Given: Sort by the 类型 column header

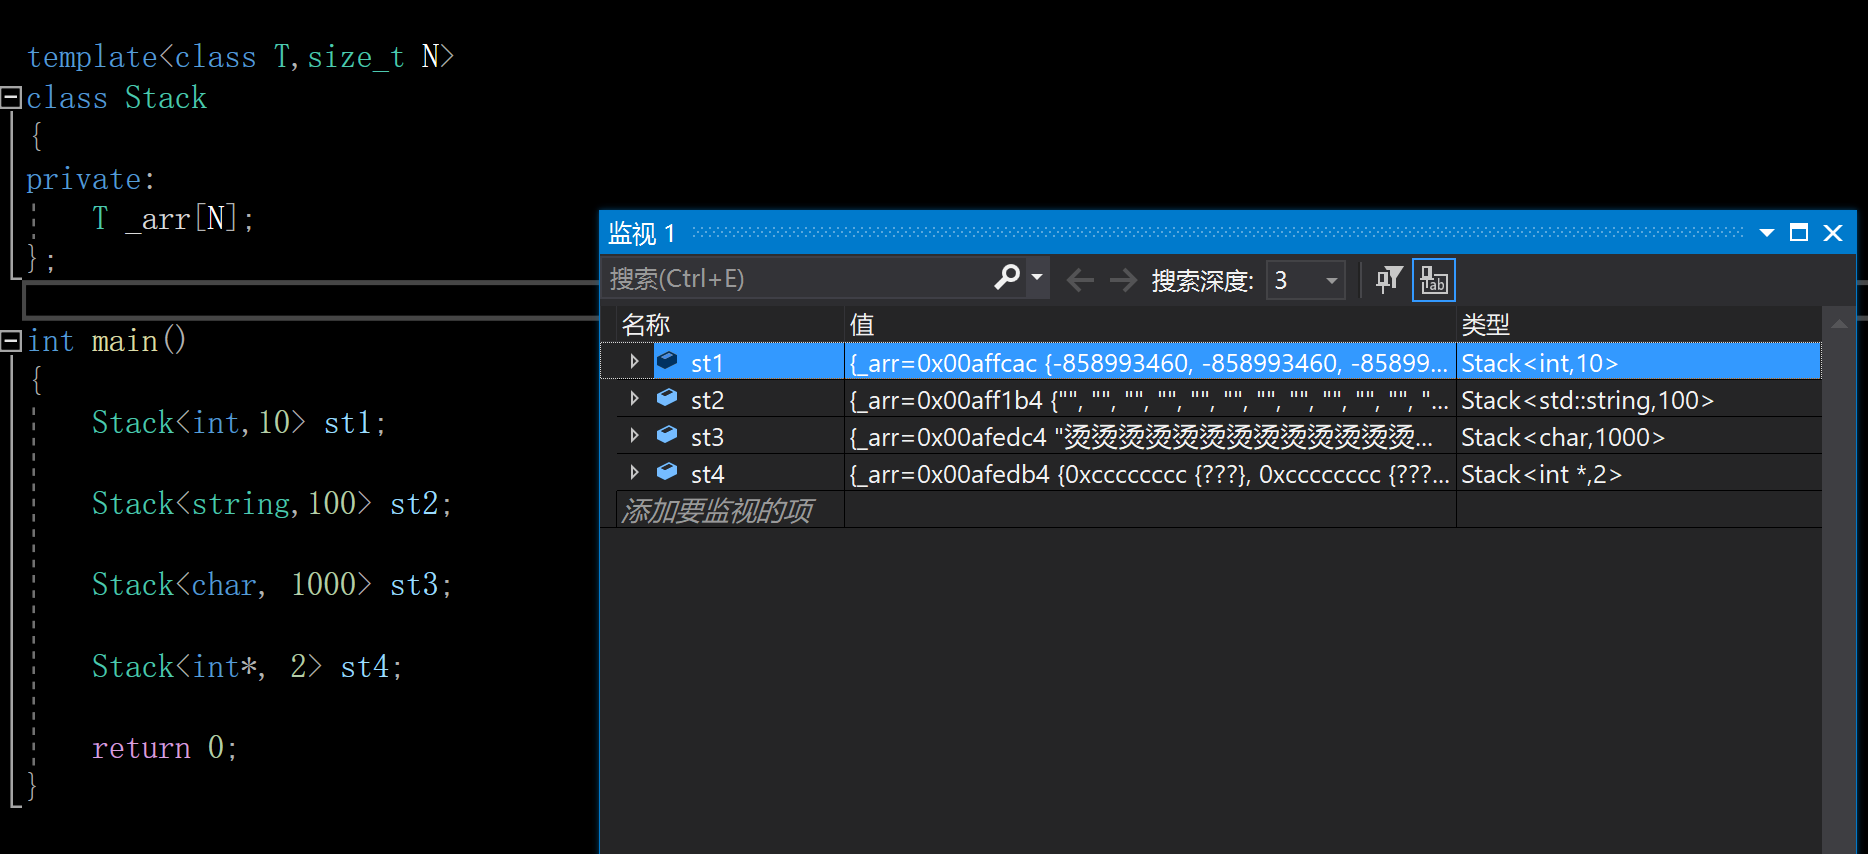Looking at the screenshot, I should point(1638,325).
